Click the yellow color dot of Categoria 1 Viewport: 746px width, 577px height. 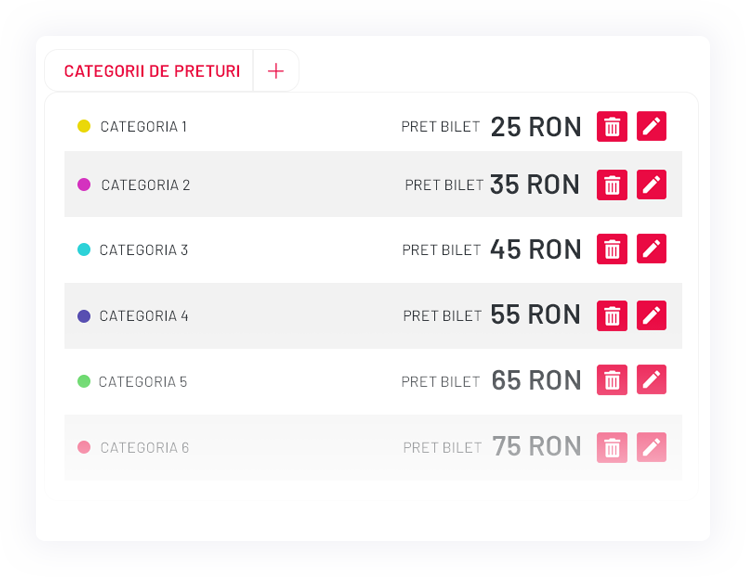(84, 126)
